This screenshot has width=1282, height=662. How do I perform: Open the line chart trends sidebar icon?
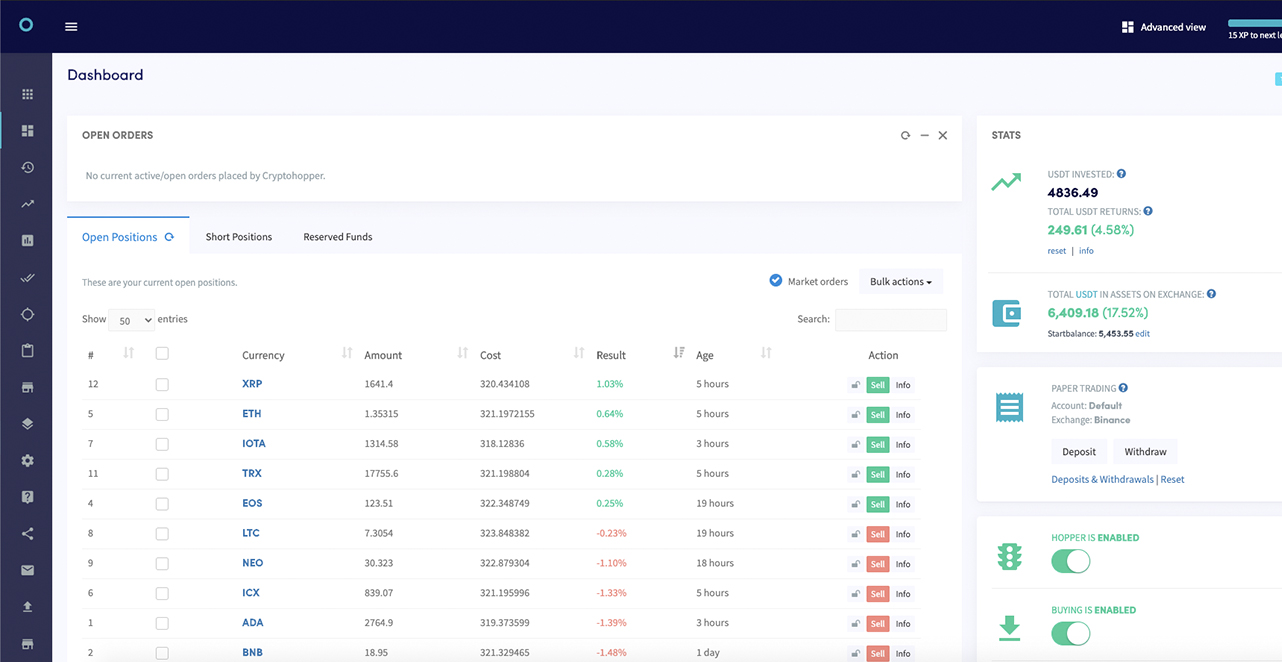point(26,204)
